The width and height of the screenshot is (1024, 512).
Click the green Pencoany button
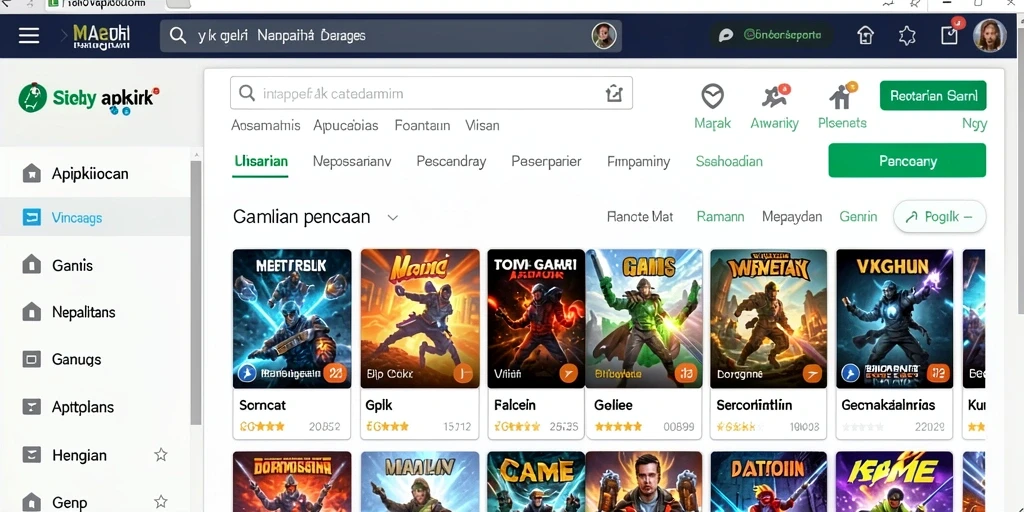click(907, 161)
